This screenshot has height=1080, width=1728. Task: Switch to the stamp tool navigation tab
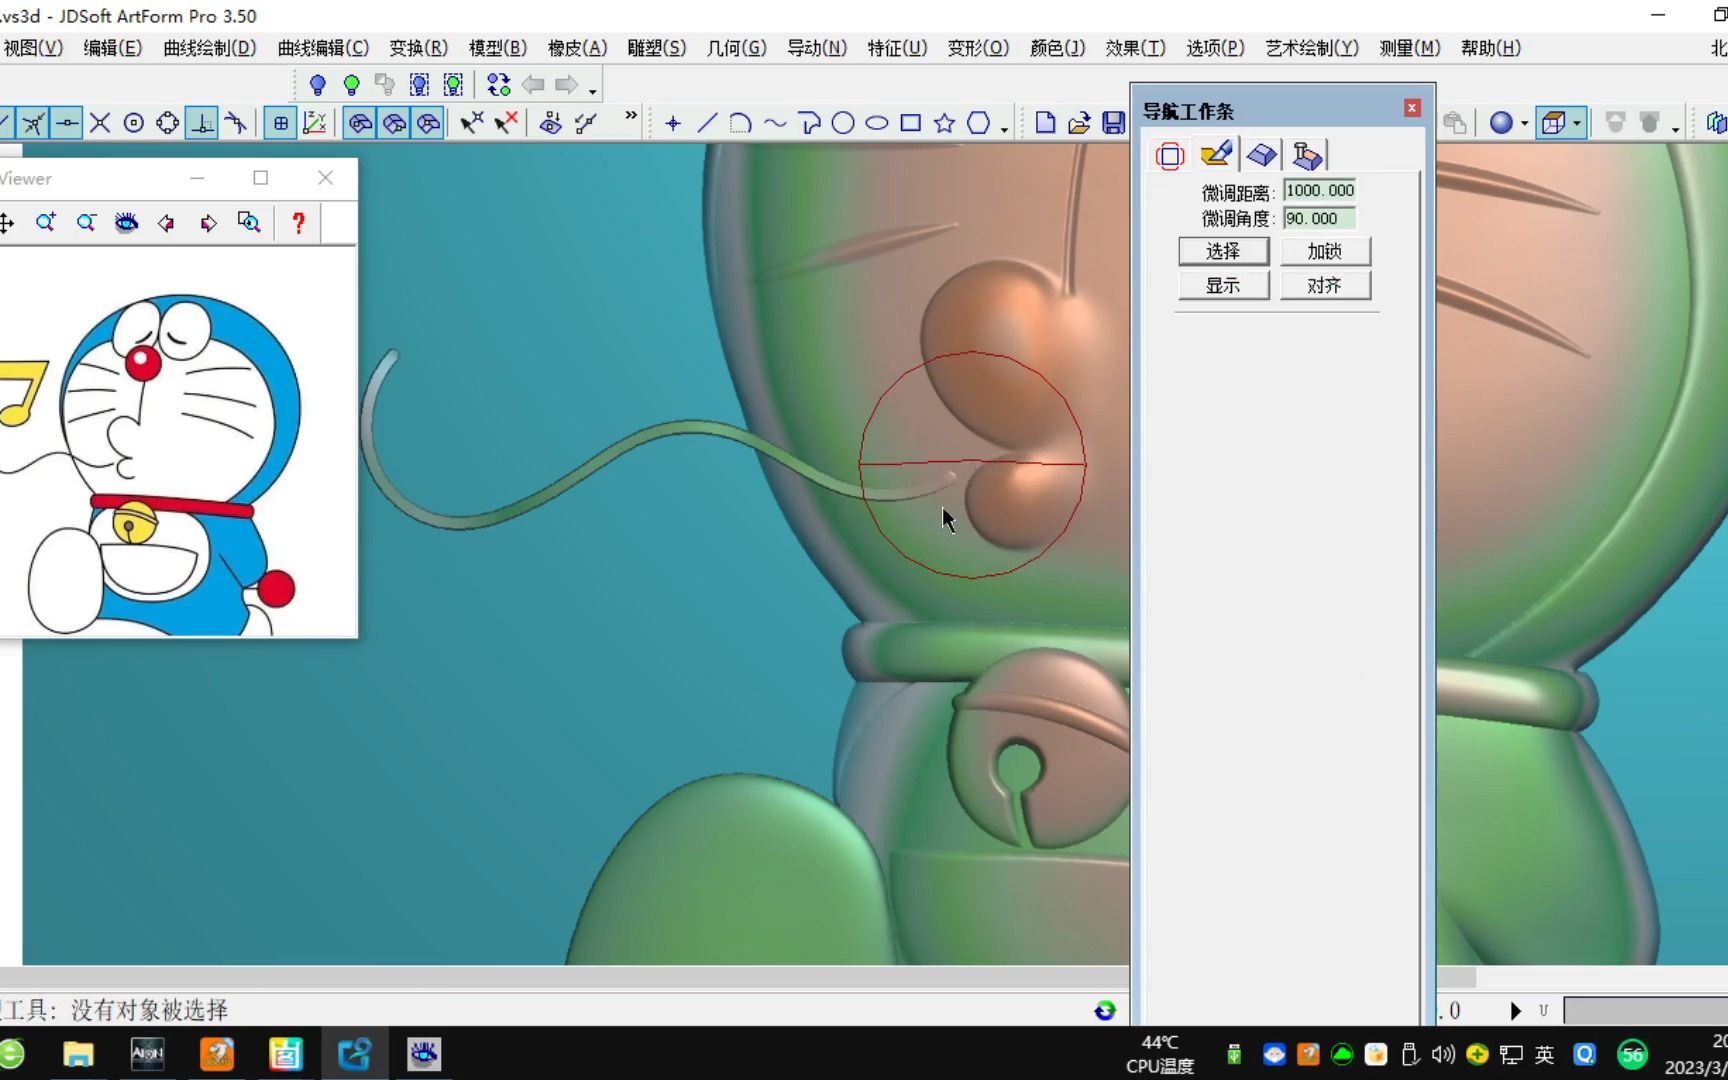click(1307, 154)
